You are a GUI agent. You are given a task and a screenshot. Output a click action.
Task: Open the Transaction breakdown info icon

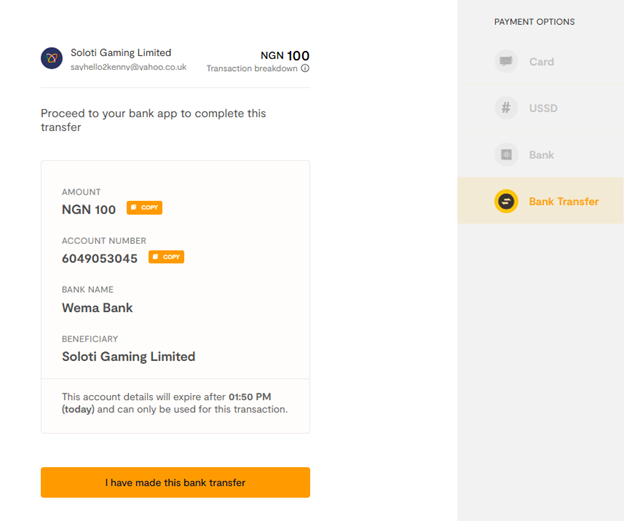click(305, 68)
